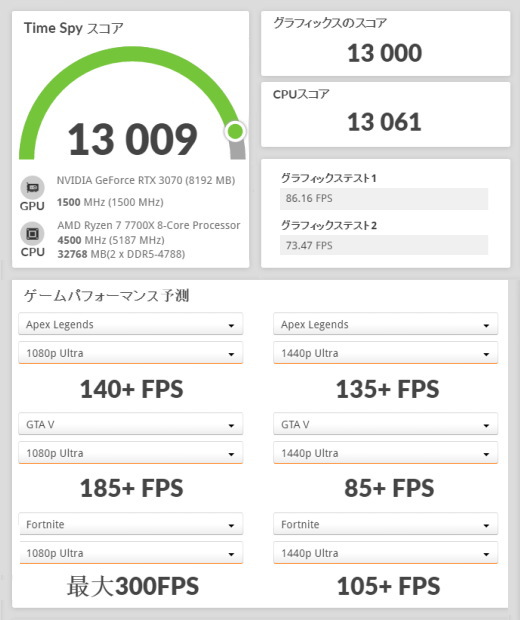Open the left GTA V game dropdown

tap(130, 424)
